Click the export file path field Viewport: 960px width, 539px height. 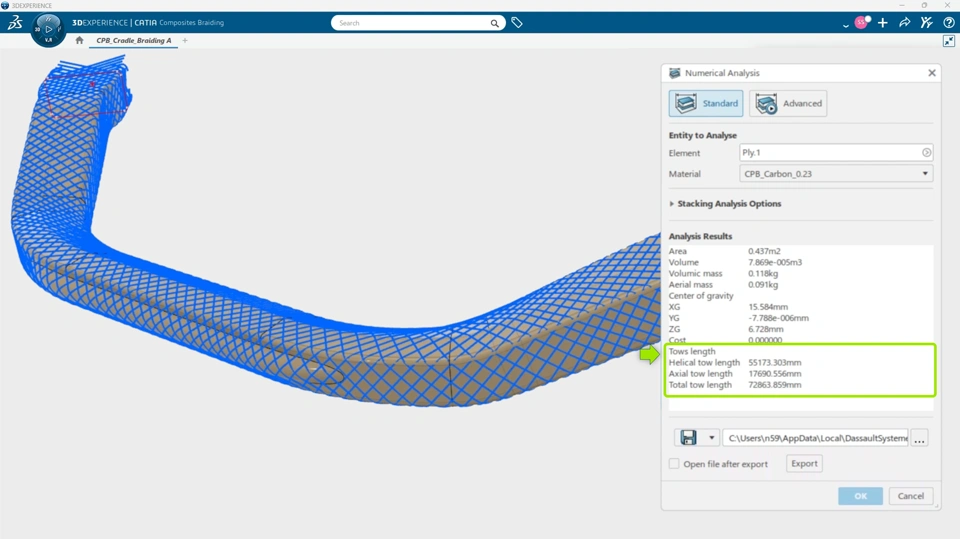[816, 438]
